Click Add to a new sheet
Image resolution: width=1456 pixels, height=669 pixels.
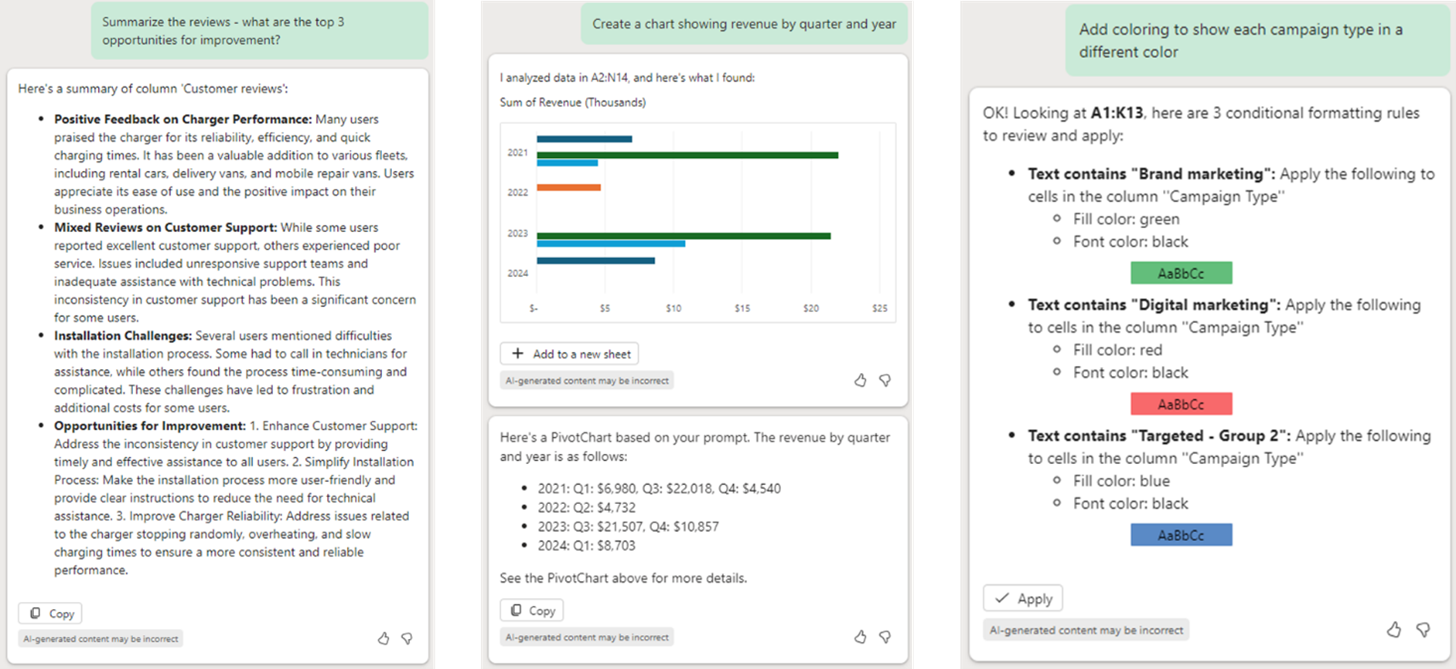tap(569, 353)
